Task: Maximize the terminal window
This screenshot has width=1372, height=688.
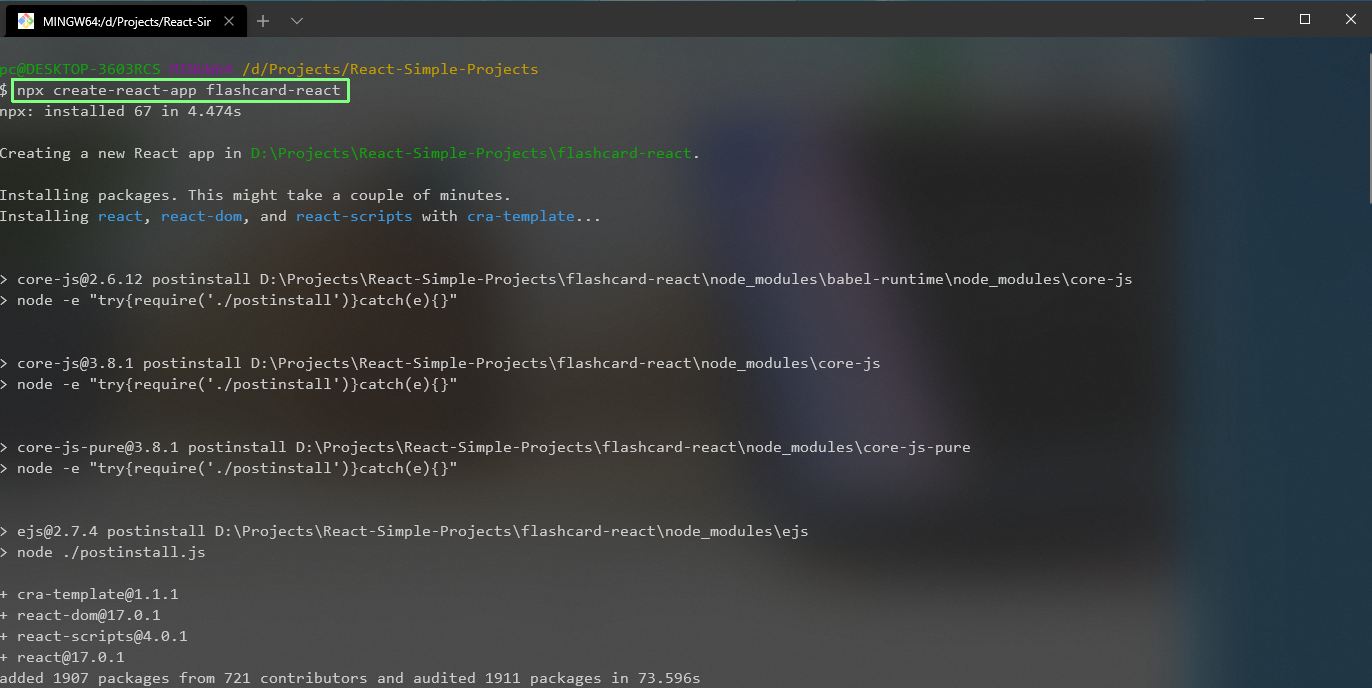Action: coord(1304,19)
